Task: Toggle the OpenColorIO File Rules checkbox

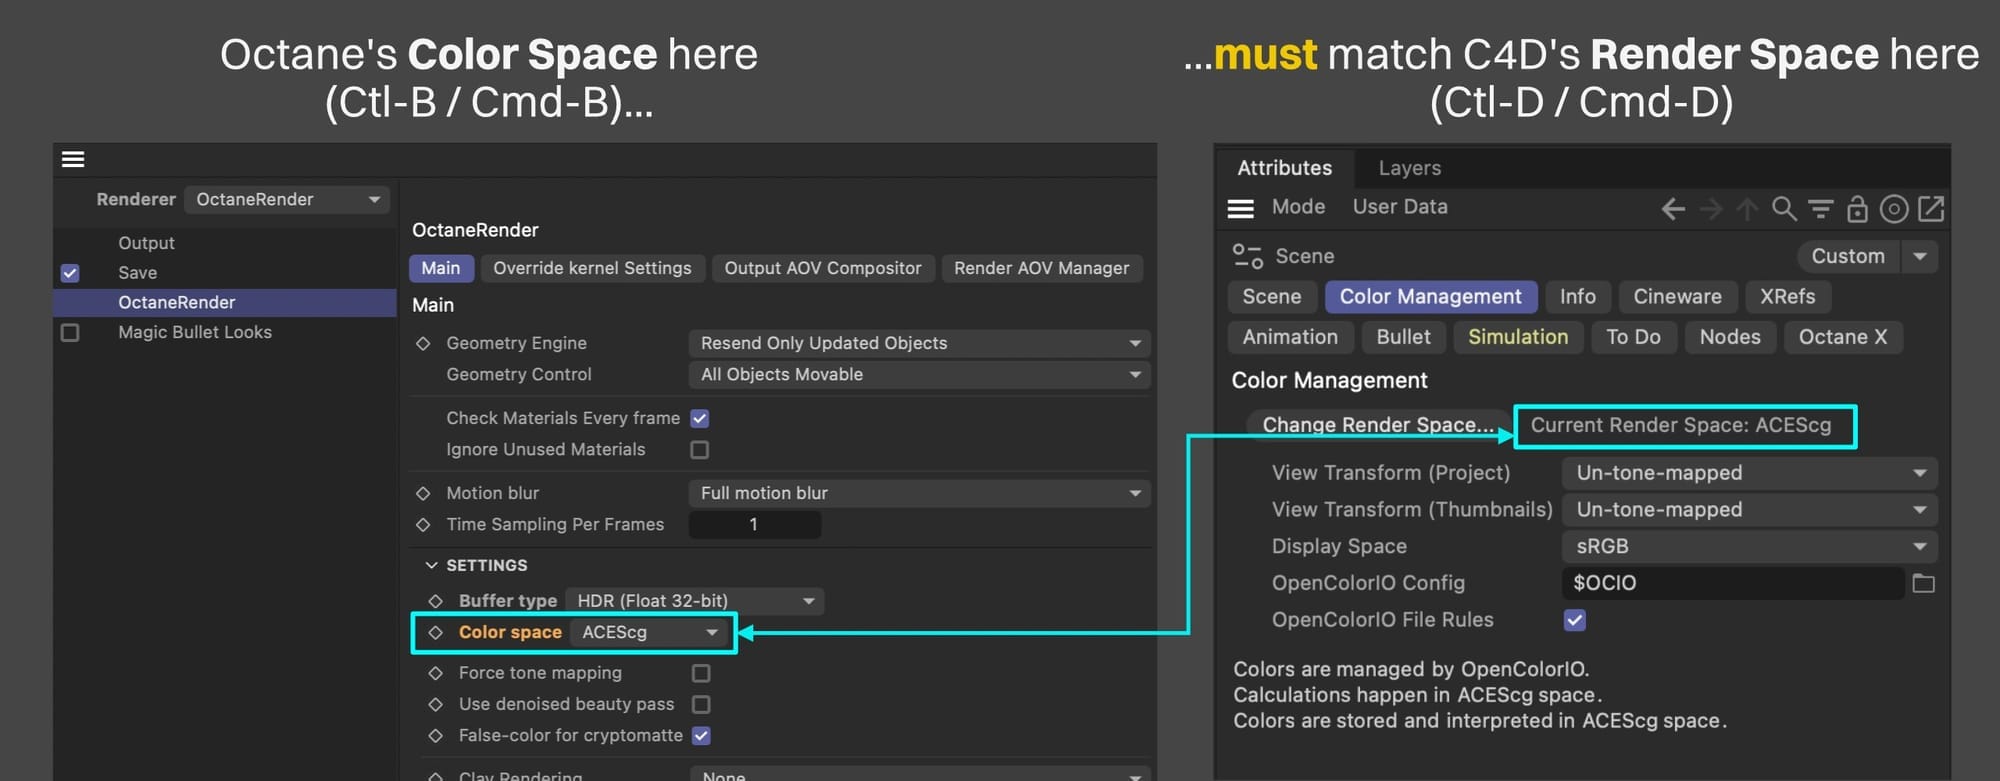Action: (x=1575, y=620)
